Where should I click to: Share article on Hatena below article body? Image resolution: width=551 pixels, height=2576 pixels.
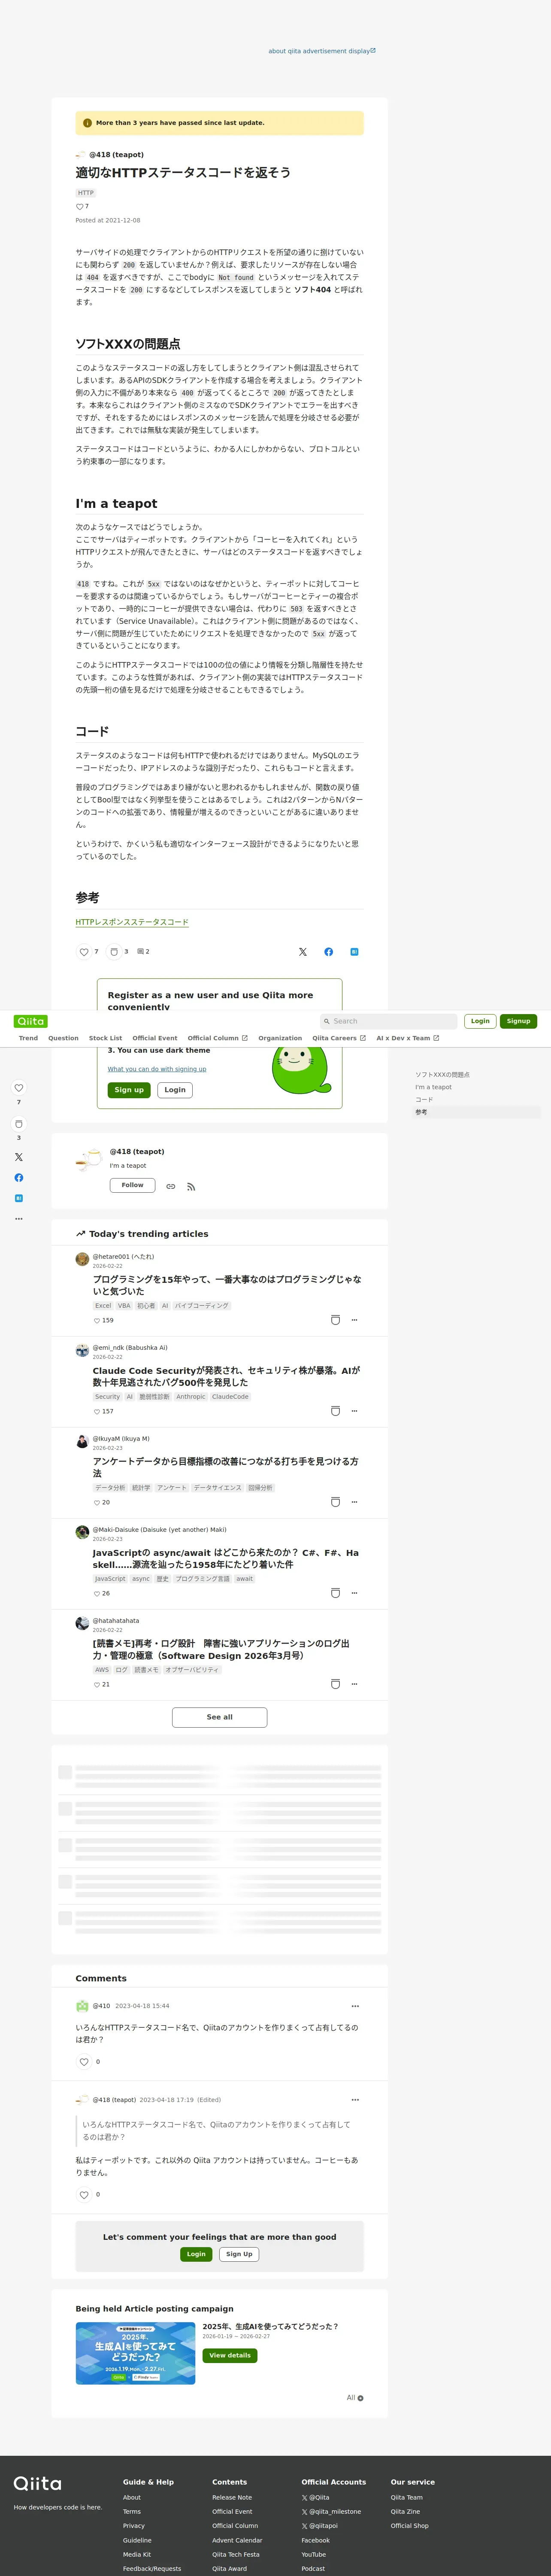coord(354,952)
